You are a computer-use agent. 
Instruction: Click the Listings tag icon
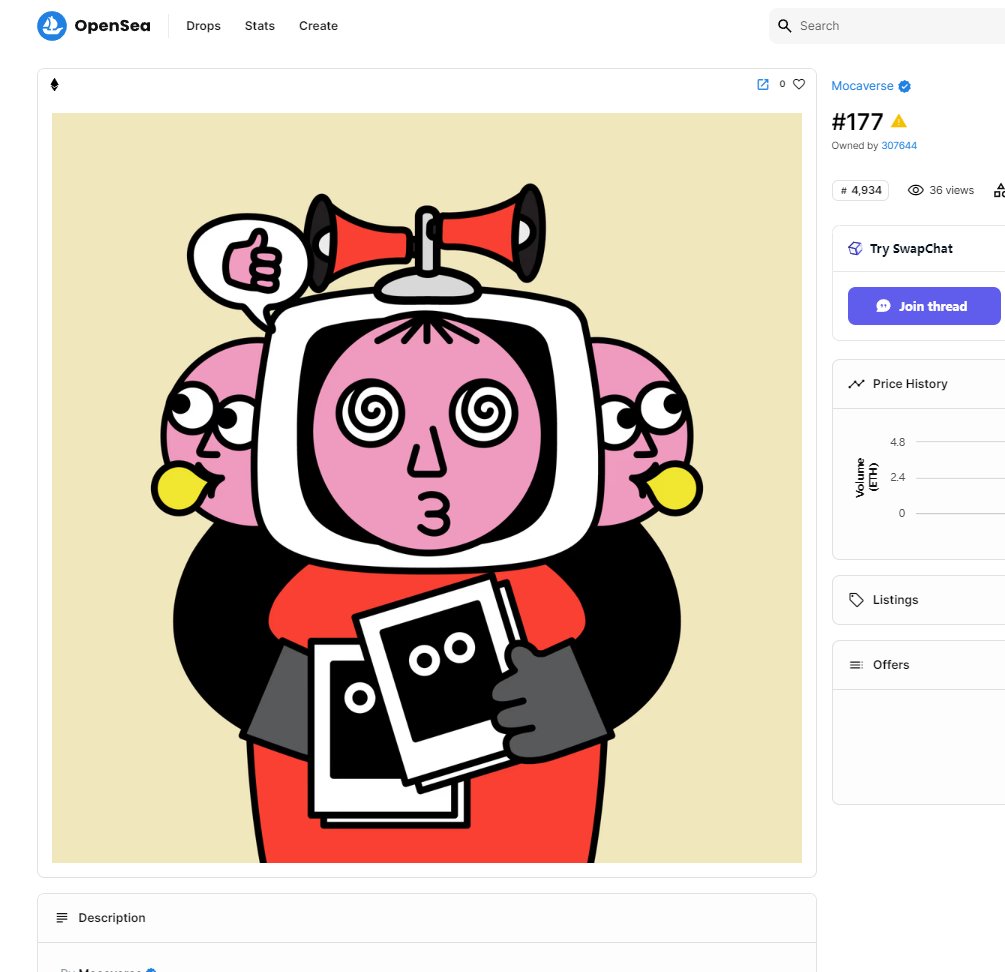point(856,600)
